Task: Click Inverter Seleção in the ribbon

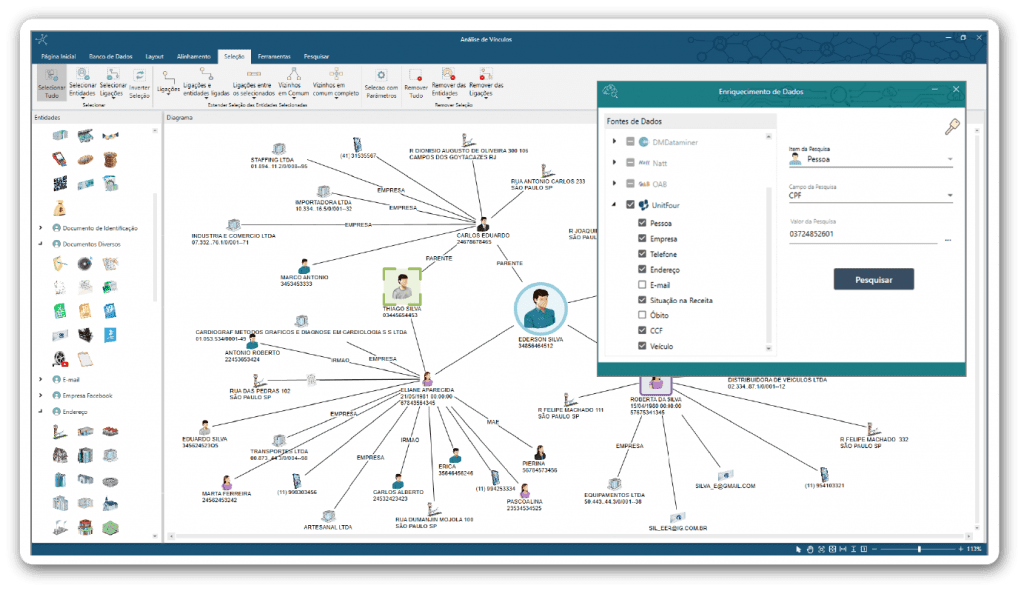Action: tap(139, 84)
